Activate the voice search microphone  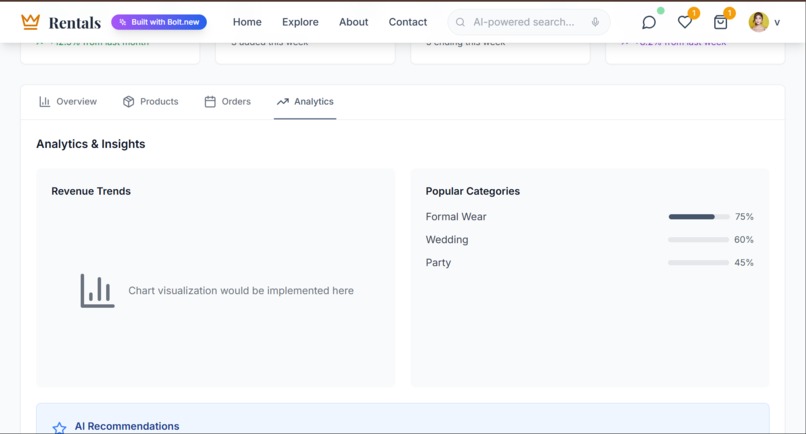pos(595,22)
